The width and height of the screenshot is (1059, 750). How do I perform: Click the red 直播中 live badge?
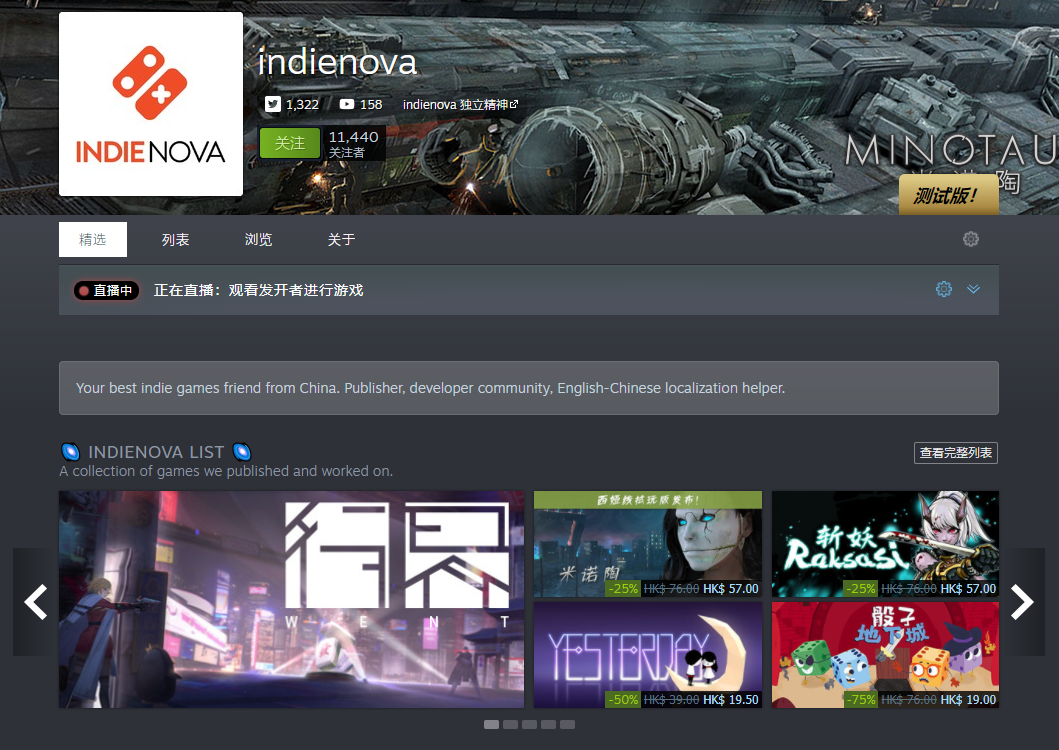pos(107,291)
